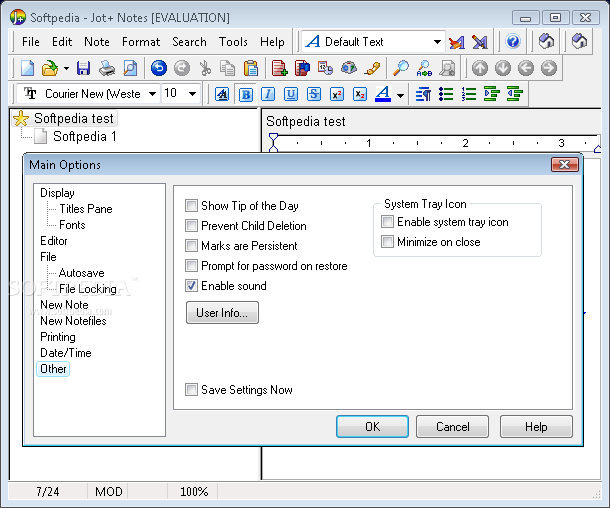Select File Locking options category
Screen dimensions: 610x508
(x=88, y=289)
